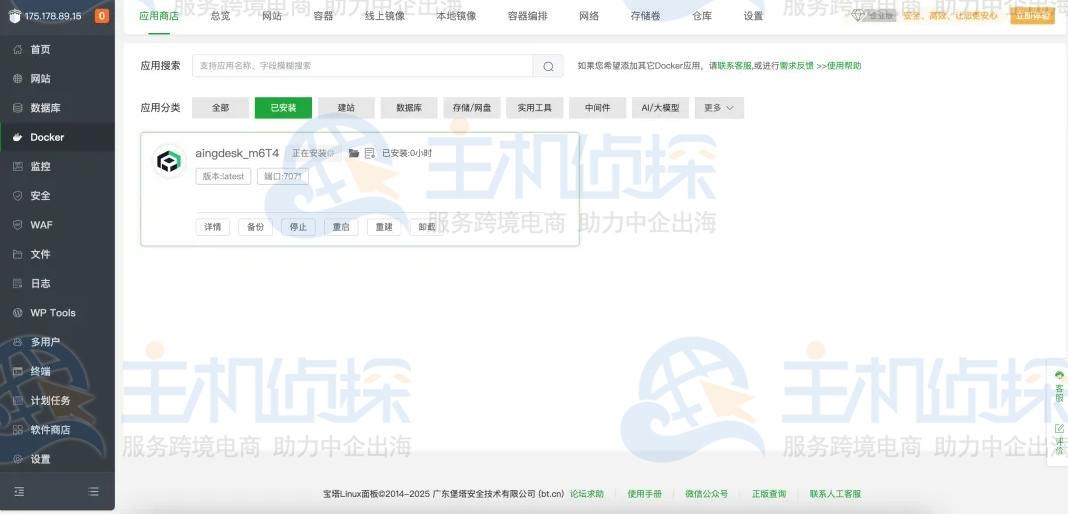Image resolution: width=1068 pixels, height=514 pixels.
Task: Open footer link 联系人工客服
Action: 835,494
